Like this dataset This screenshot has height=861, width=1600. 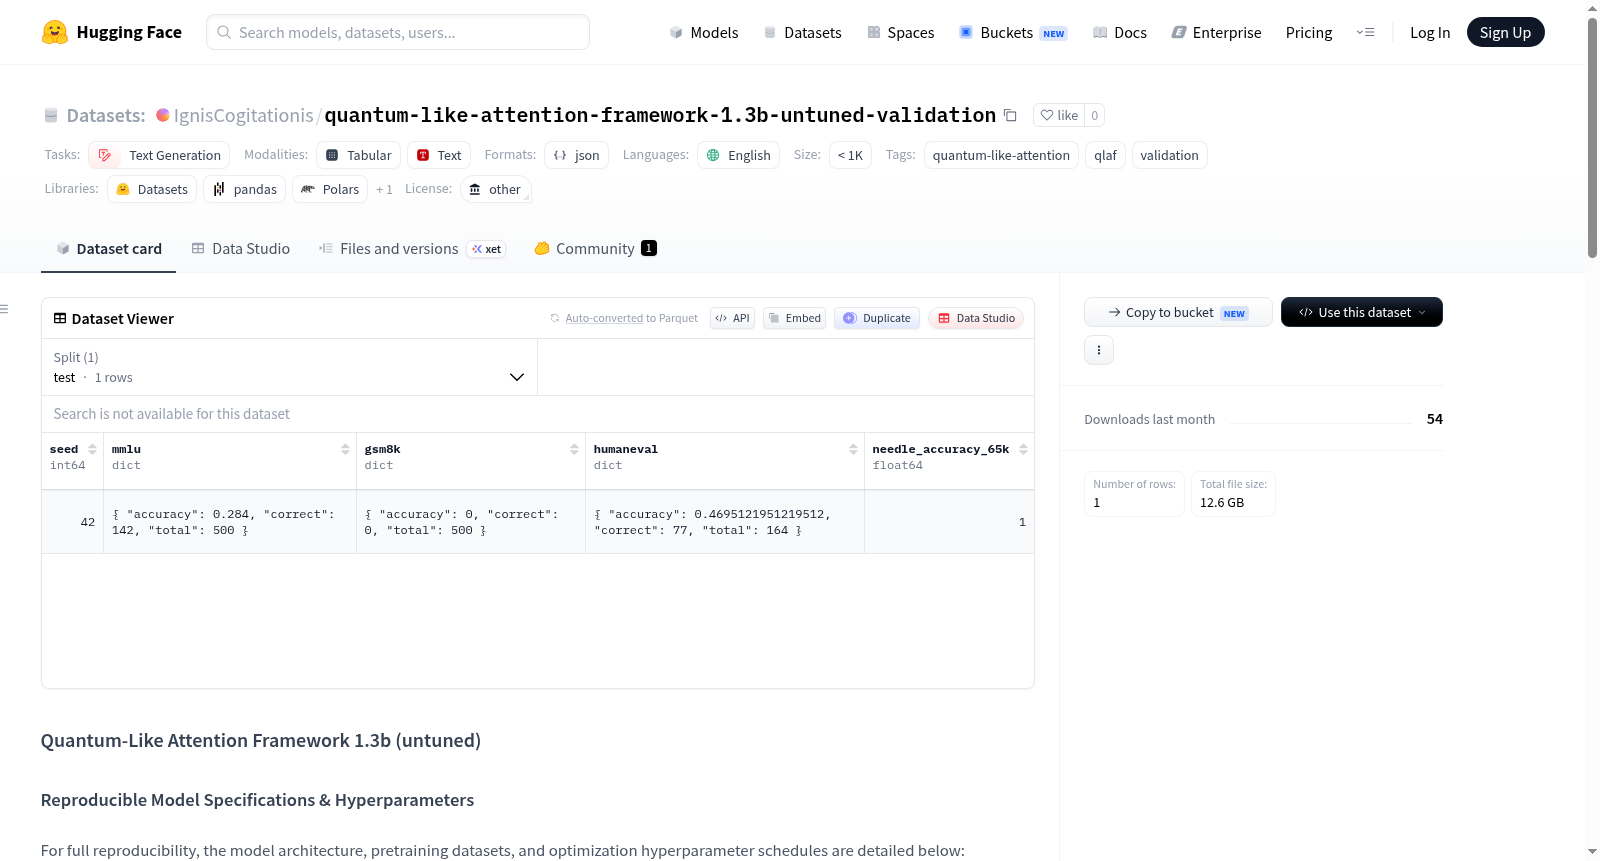tap(1059, 115)
